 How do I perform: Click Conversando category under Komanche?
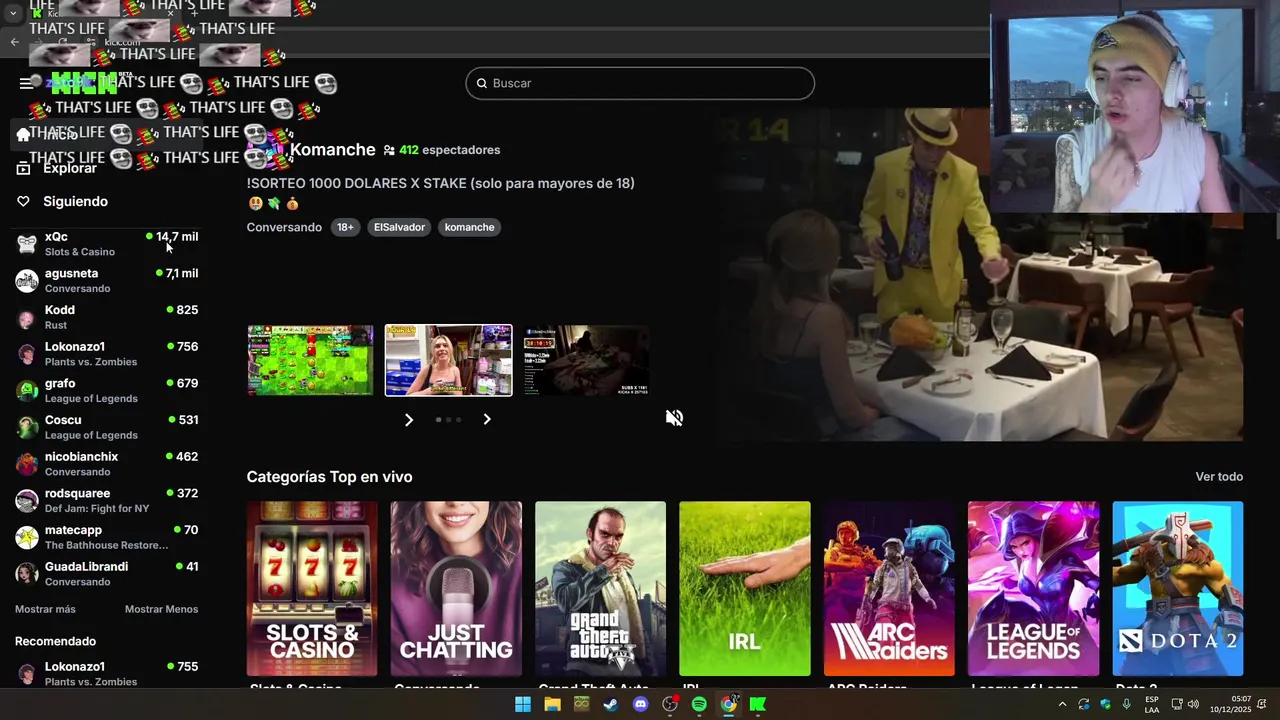[x=284, y=227]
